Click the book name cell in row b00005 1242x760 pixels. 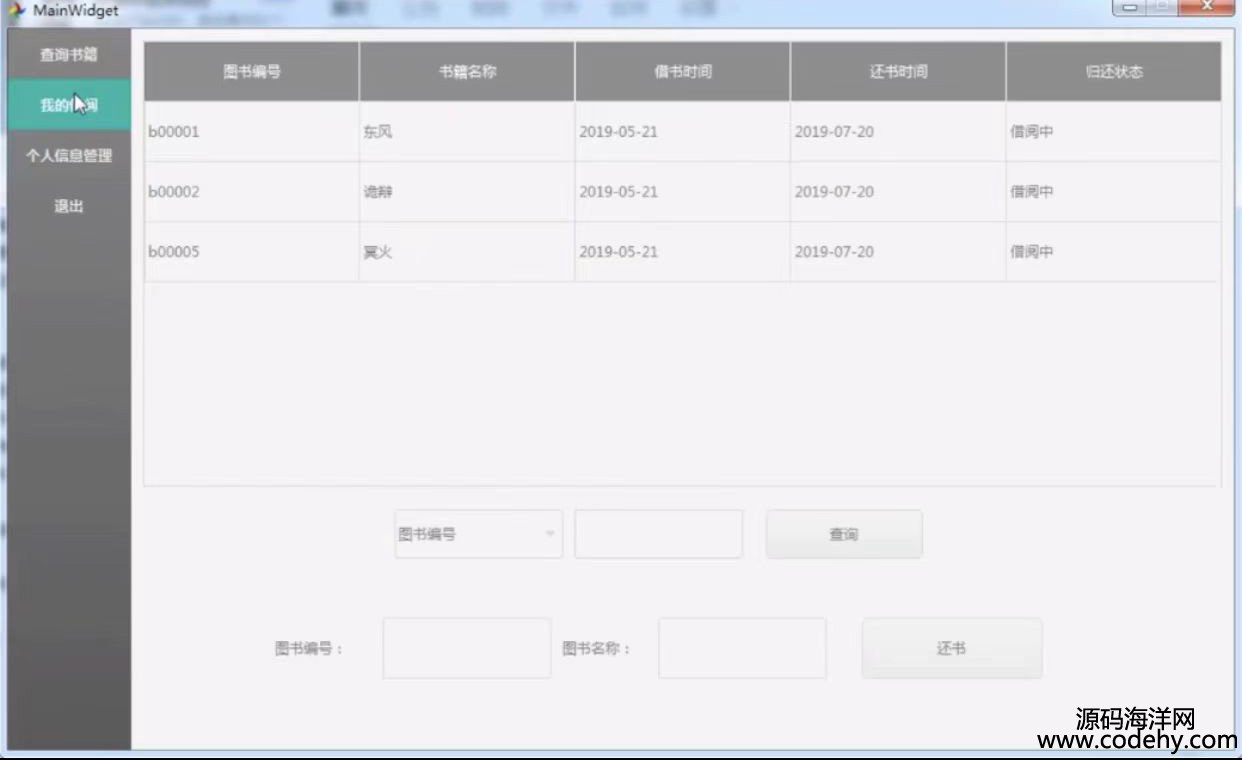tap(468, 251)
